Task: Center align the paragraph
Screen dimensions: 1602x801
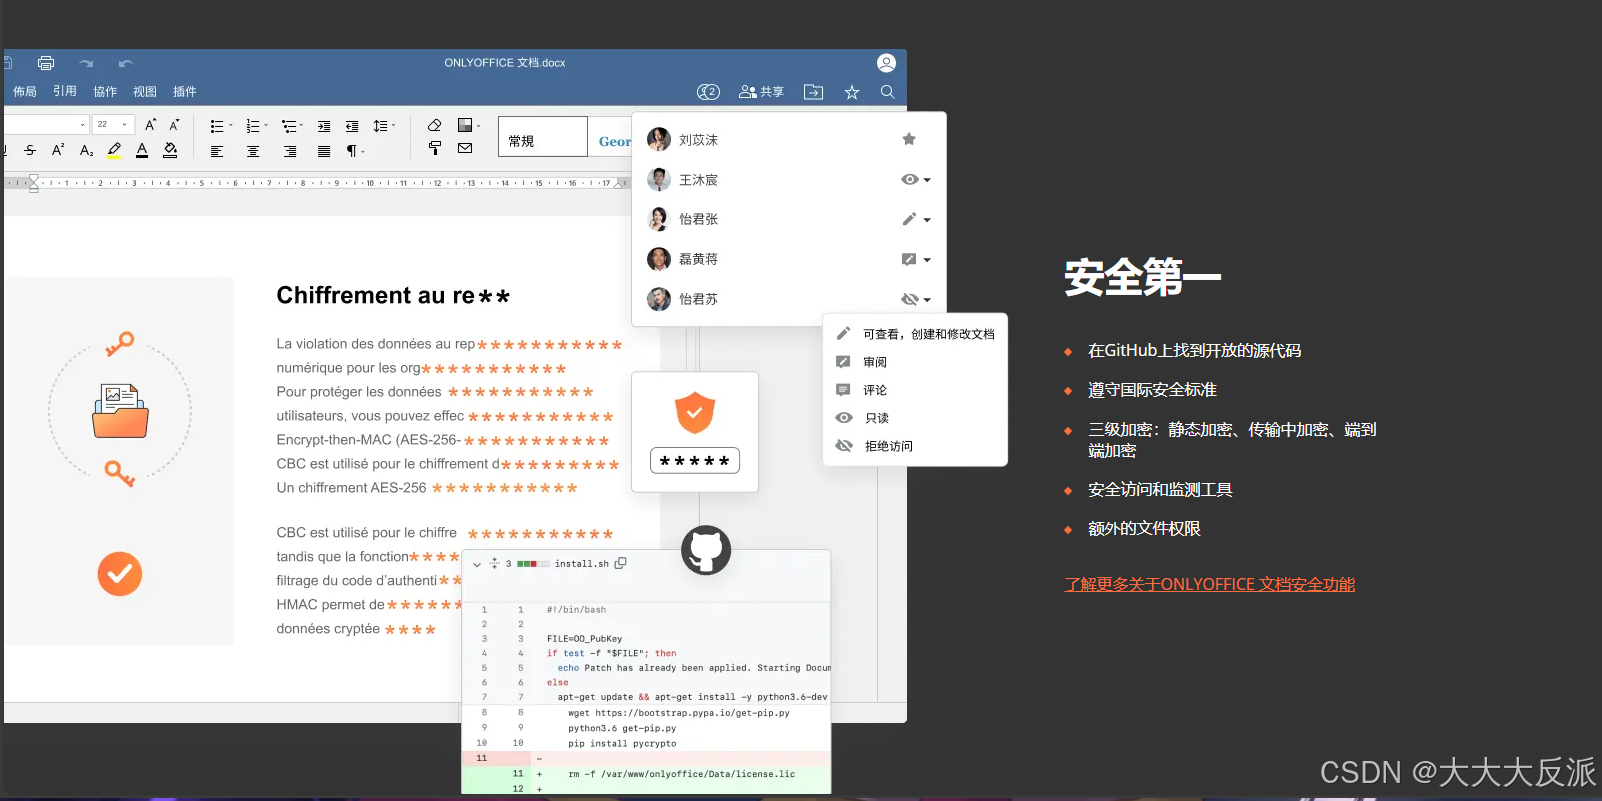Action: (x=253, y=151)
